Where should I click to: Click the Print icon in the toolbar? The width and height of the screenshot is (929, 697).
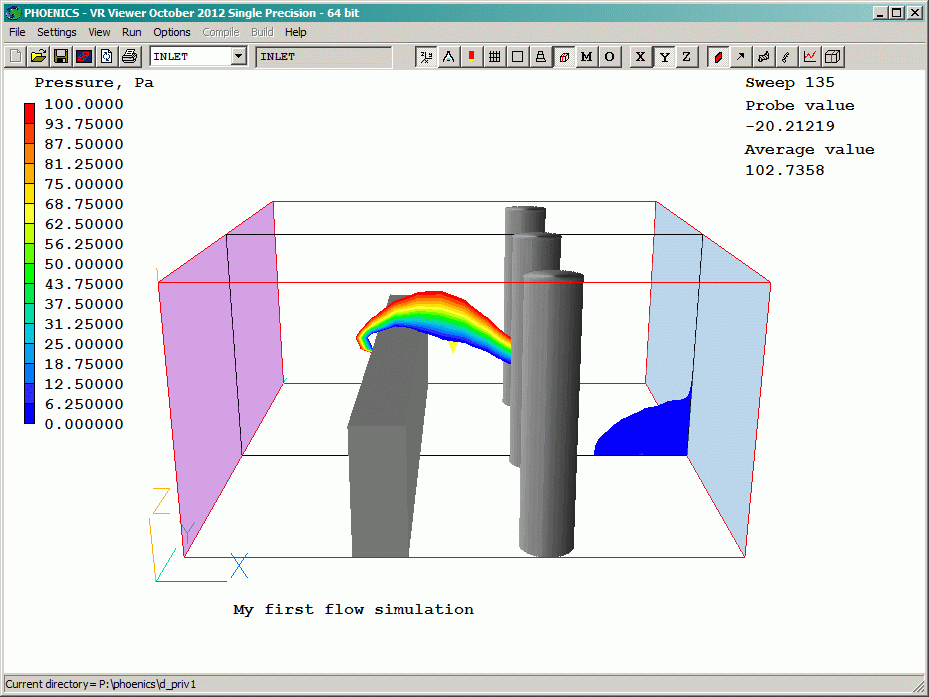[x=129, y=57]
